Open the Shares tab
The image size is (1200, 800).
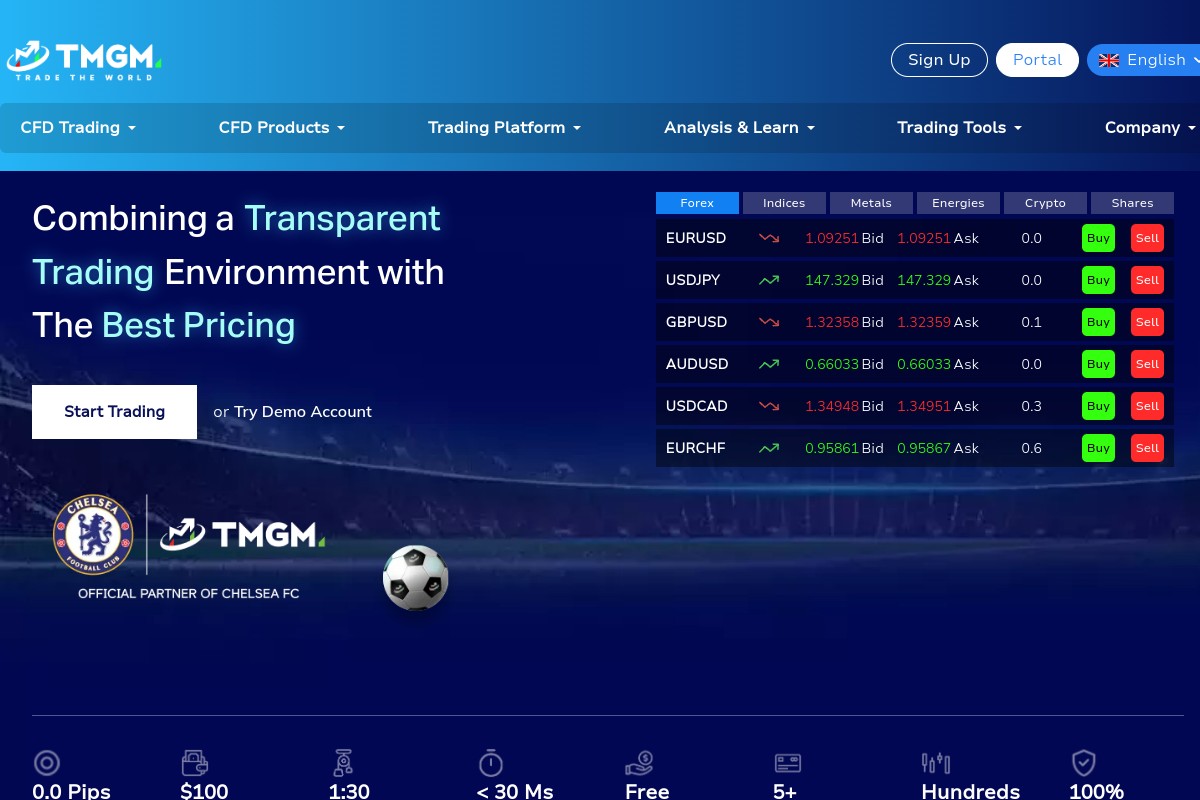[x=1132, y=203]
